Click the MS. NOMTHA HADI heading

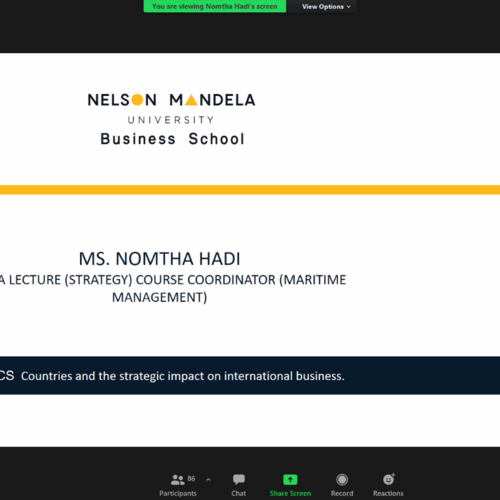click(159, 259)
